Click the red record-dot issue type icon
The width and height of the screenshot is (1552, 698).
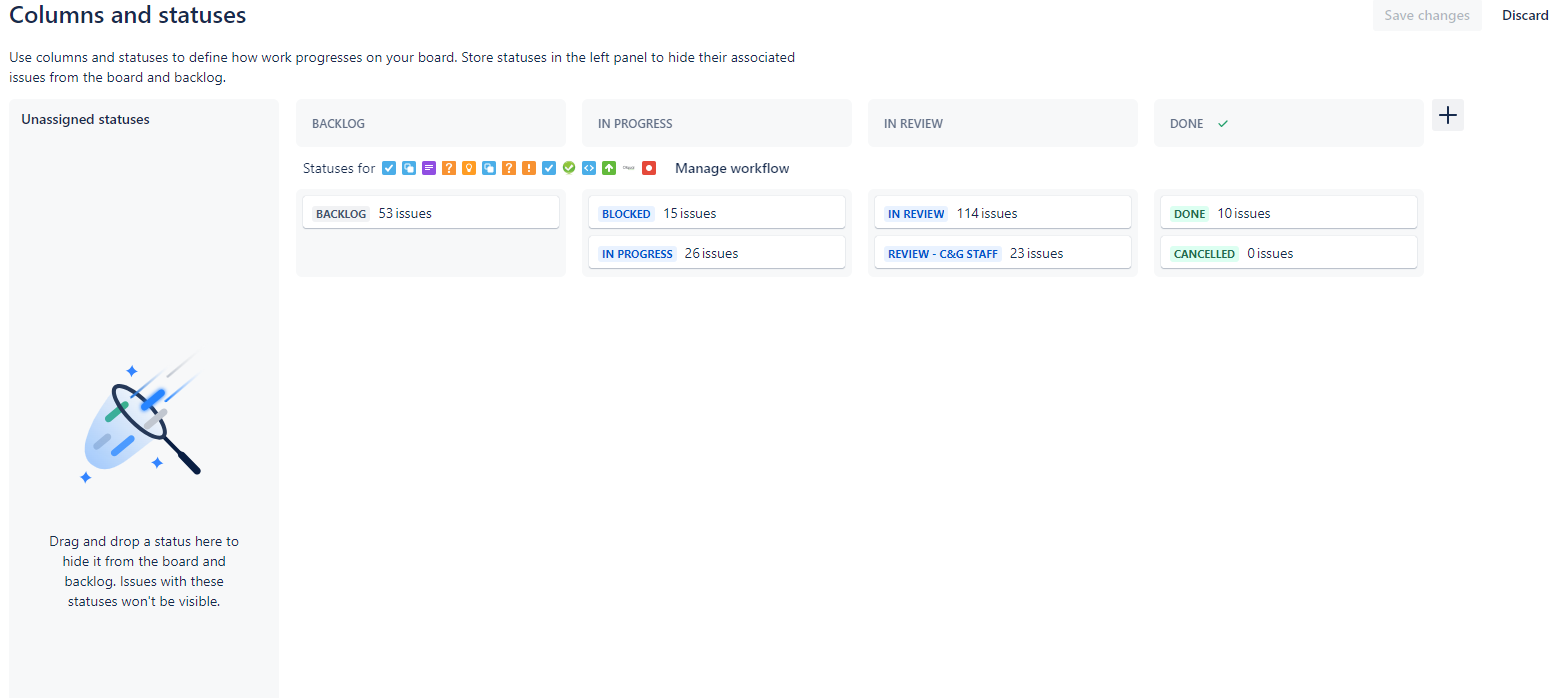[649, 168]
